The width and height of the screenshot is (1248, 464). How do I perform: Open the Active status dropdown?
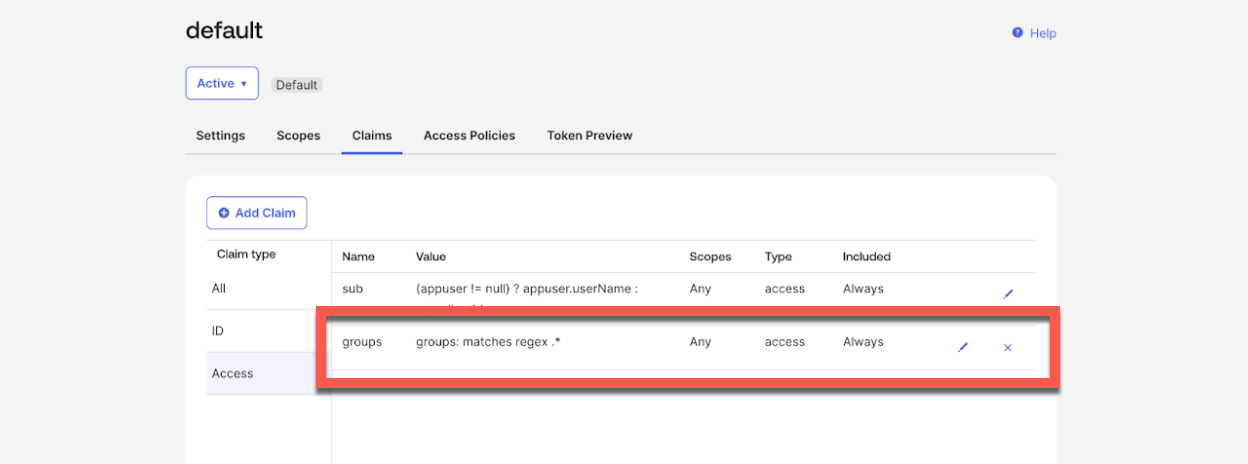222,84
